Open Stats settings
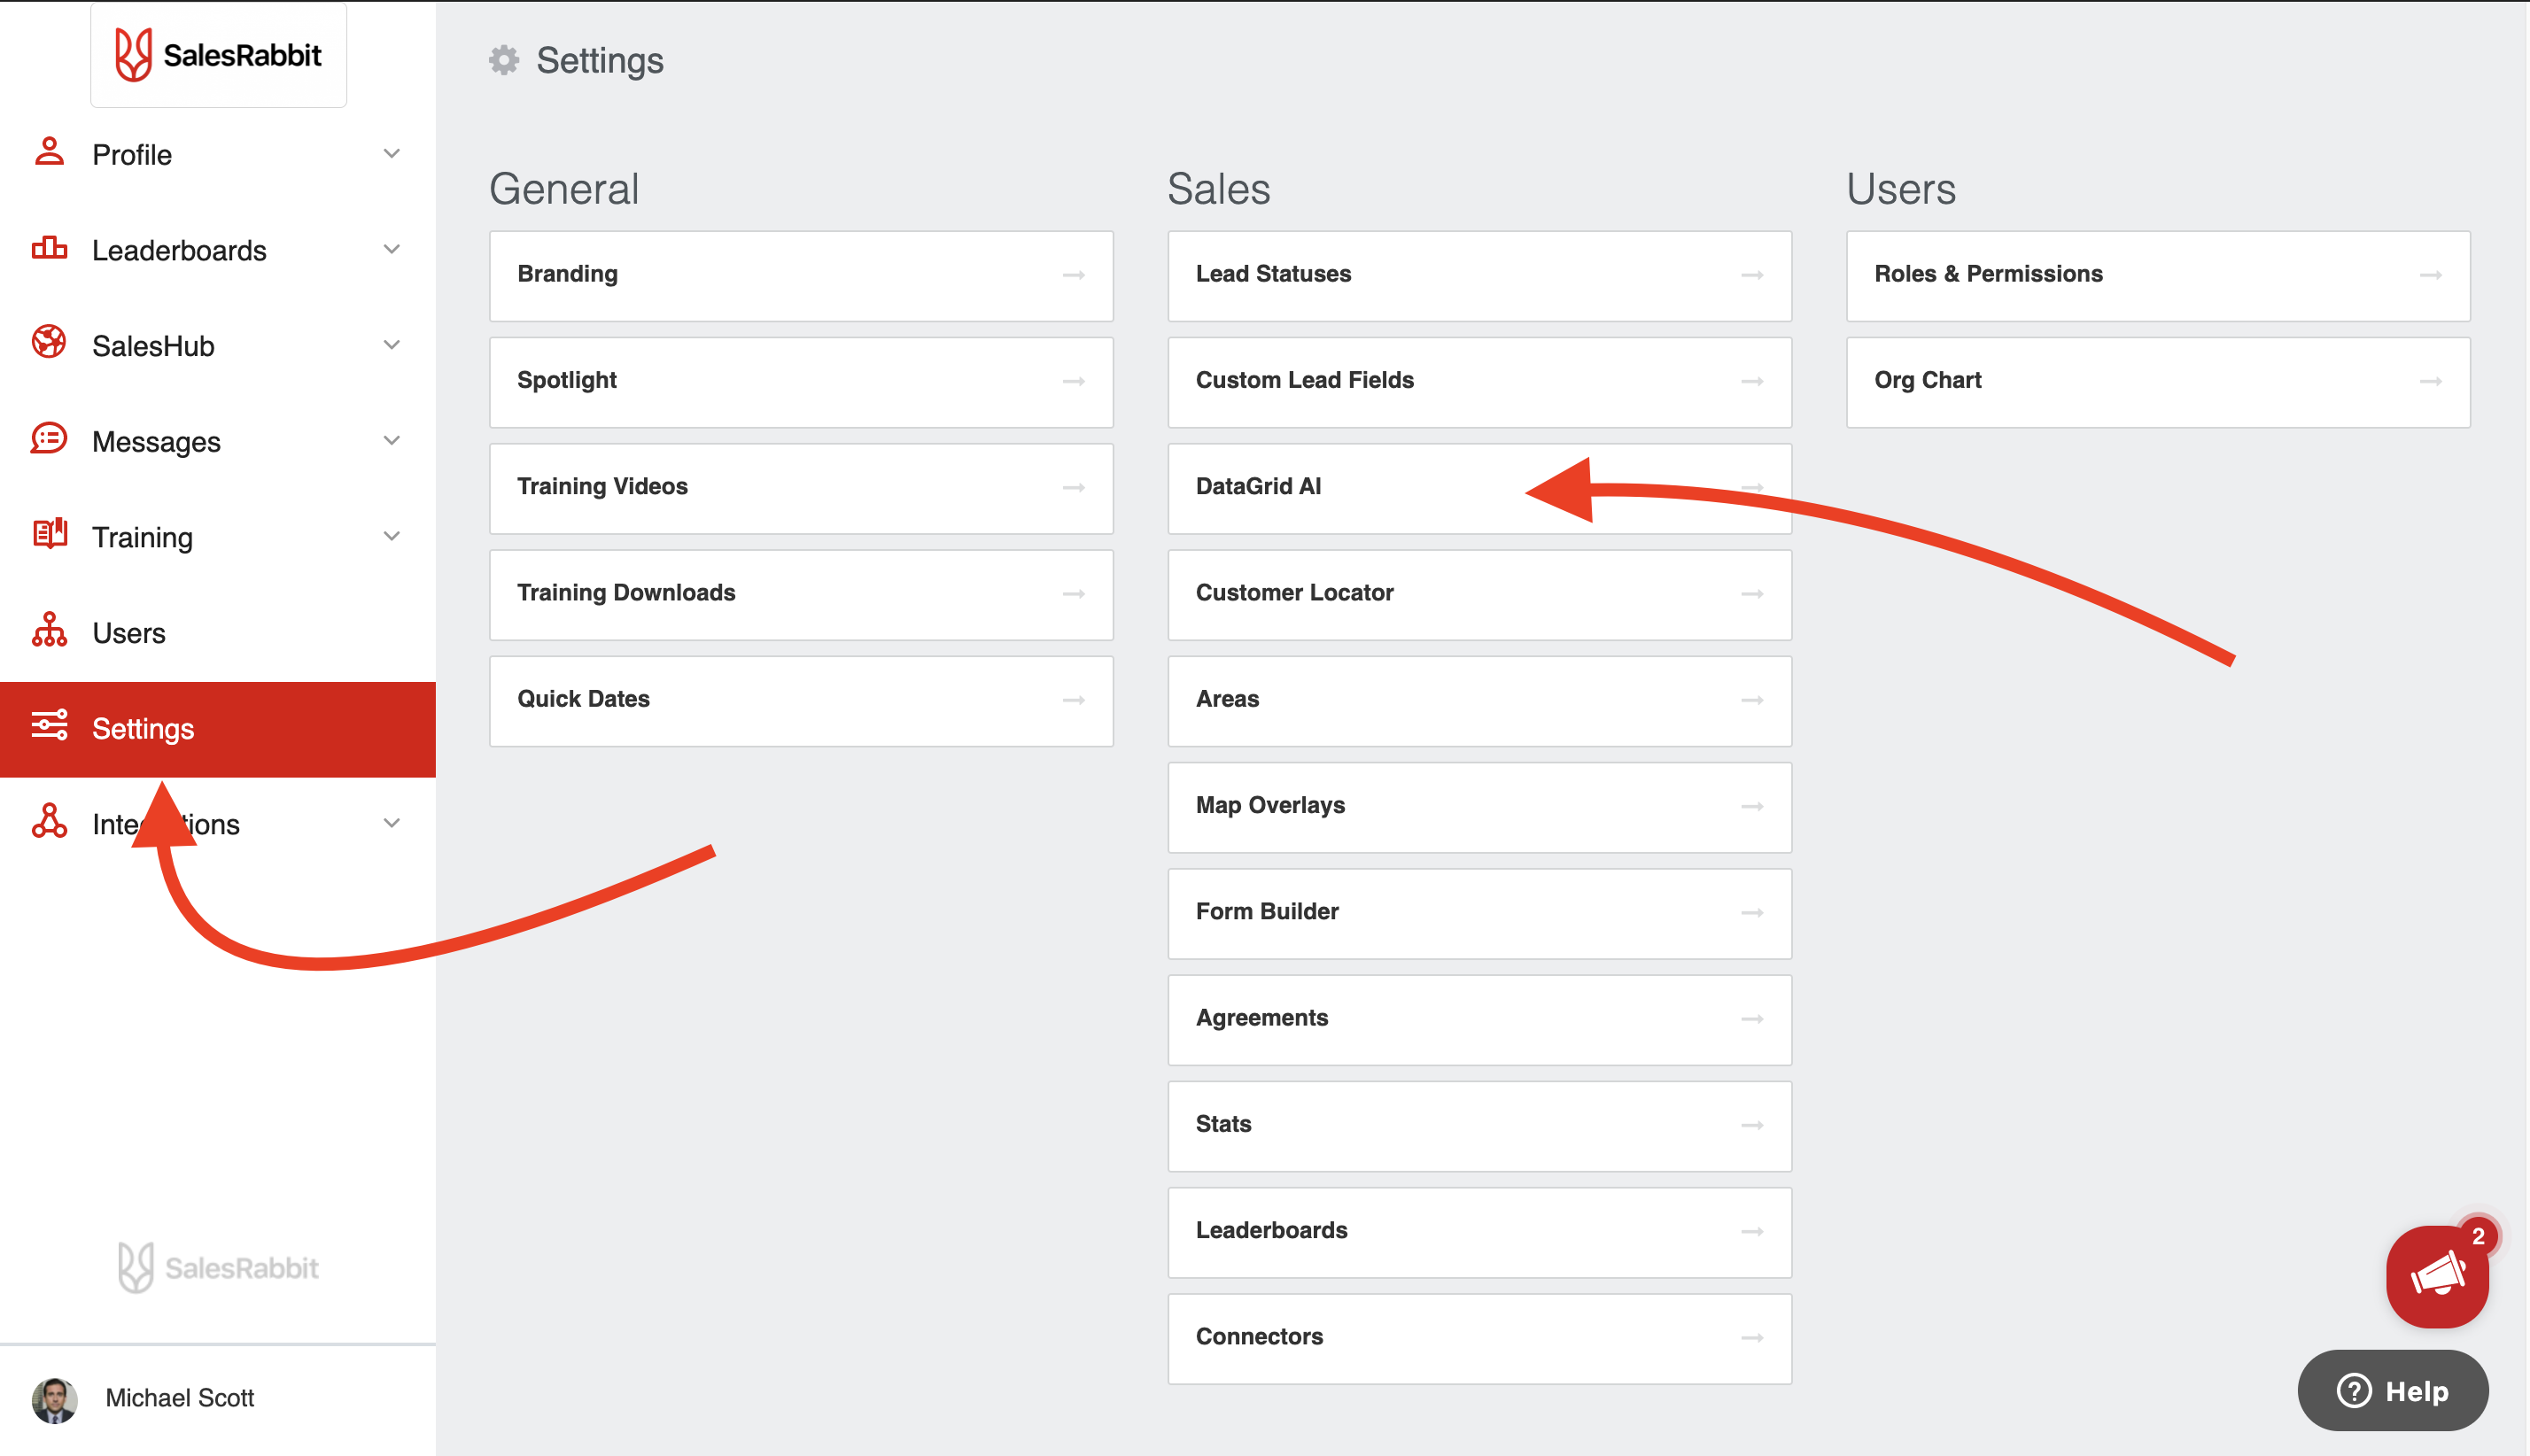Image resolution: width=2530 pixels, height=1456 pixels. (x=1479, y=1126)
